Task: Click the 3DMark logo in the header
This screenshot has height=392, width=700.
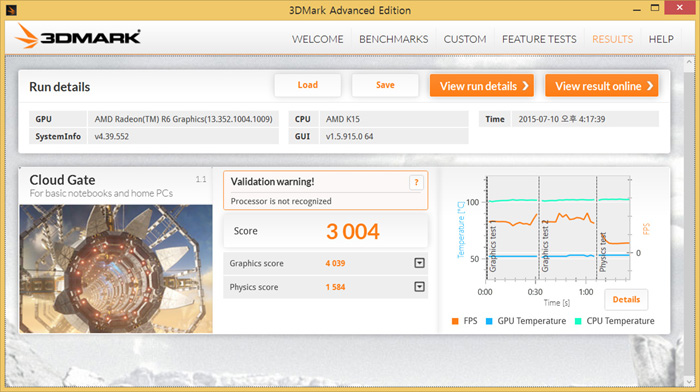Action: (x=78, y=36)
